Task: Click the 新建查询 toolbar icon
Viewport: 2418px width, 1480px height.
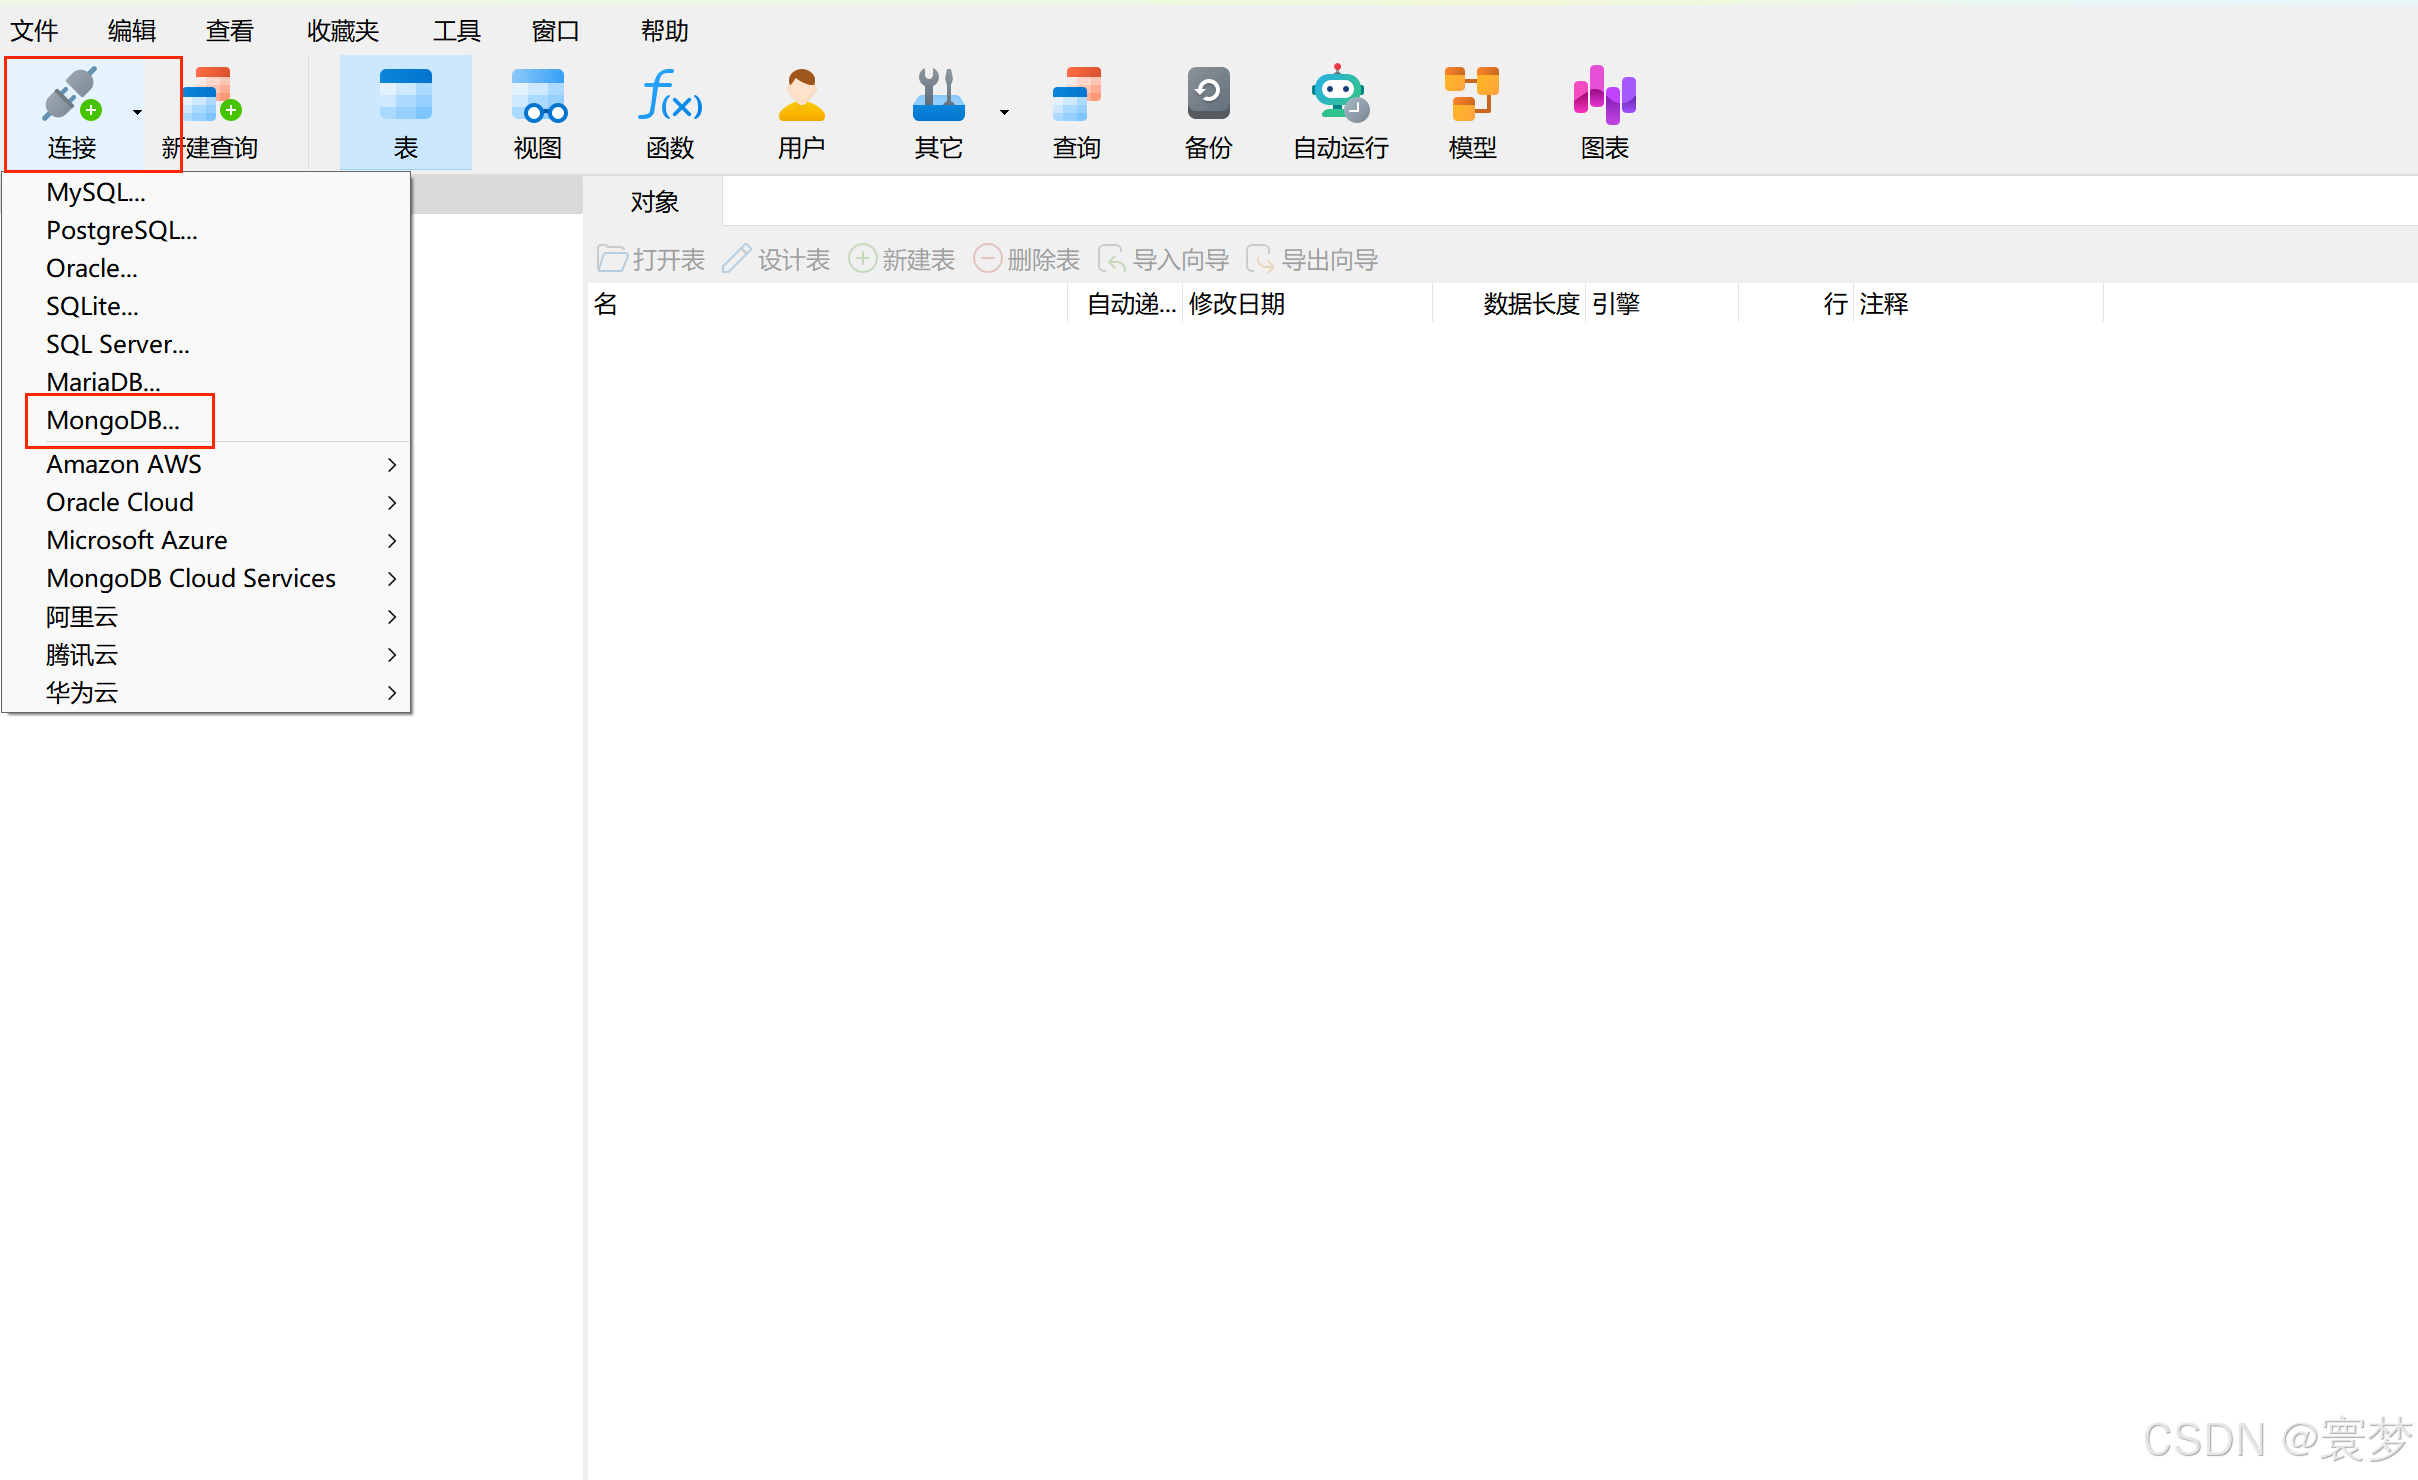Action: (212, 96)
